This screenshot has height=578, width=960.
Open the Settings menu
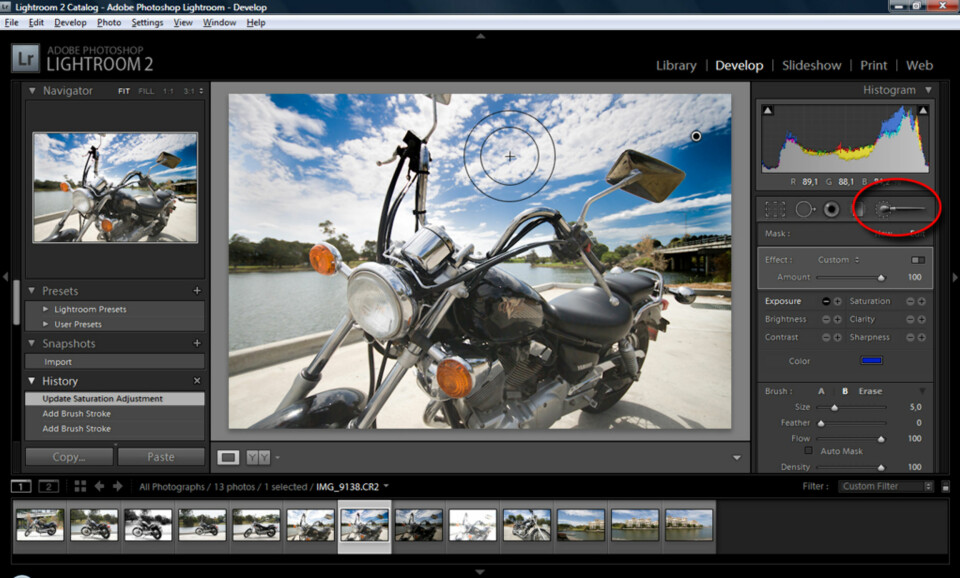pos(147,23)
